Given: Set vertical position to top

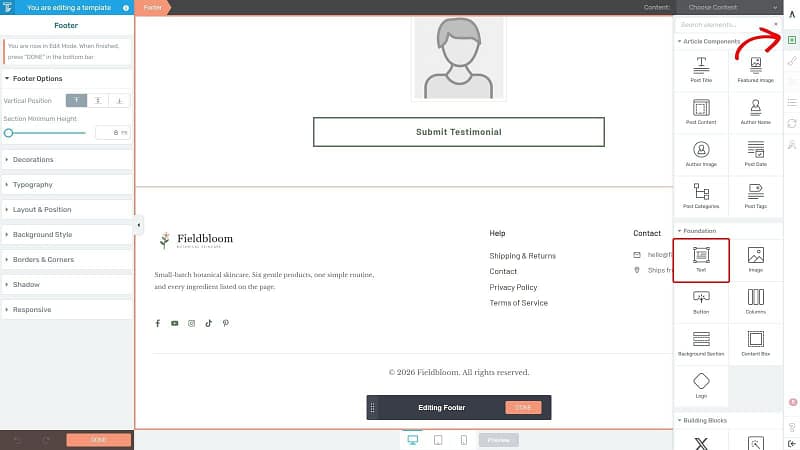Looking at the screenshot, I should (77, 101).
